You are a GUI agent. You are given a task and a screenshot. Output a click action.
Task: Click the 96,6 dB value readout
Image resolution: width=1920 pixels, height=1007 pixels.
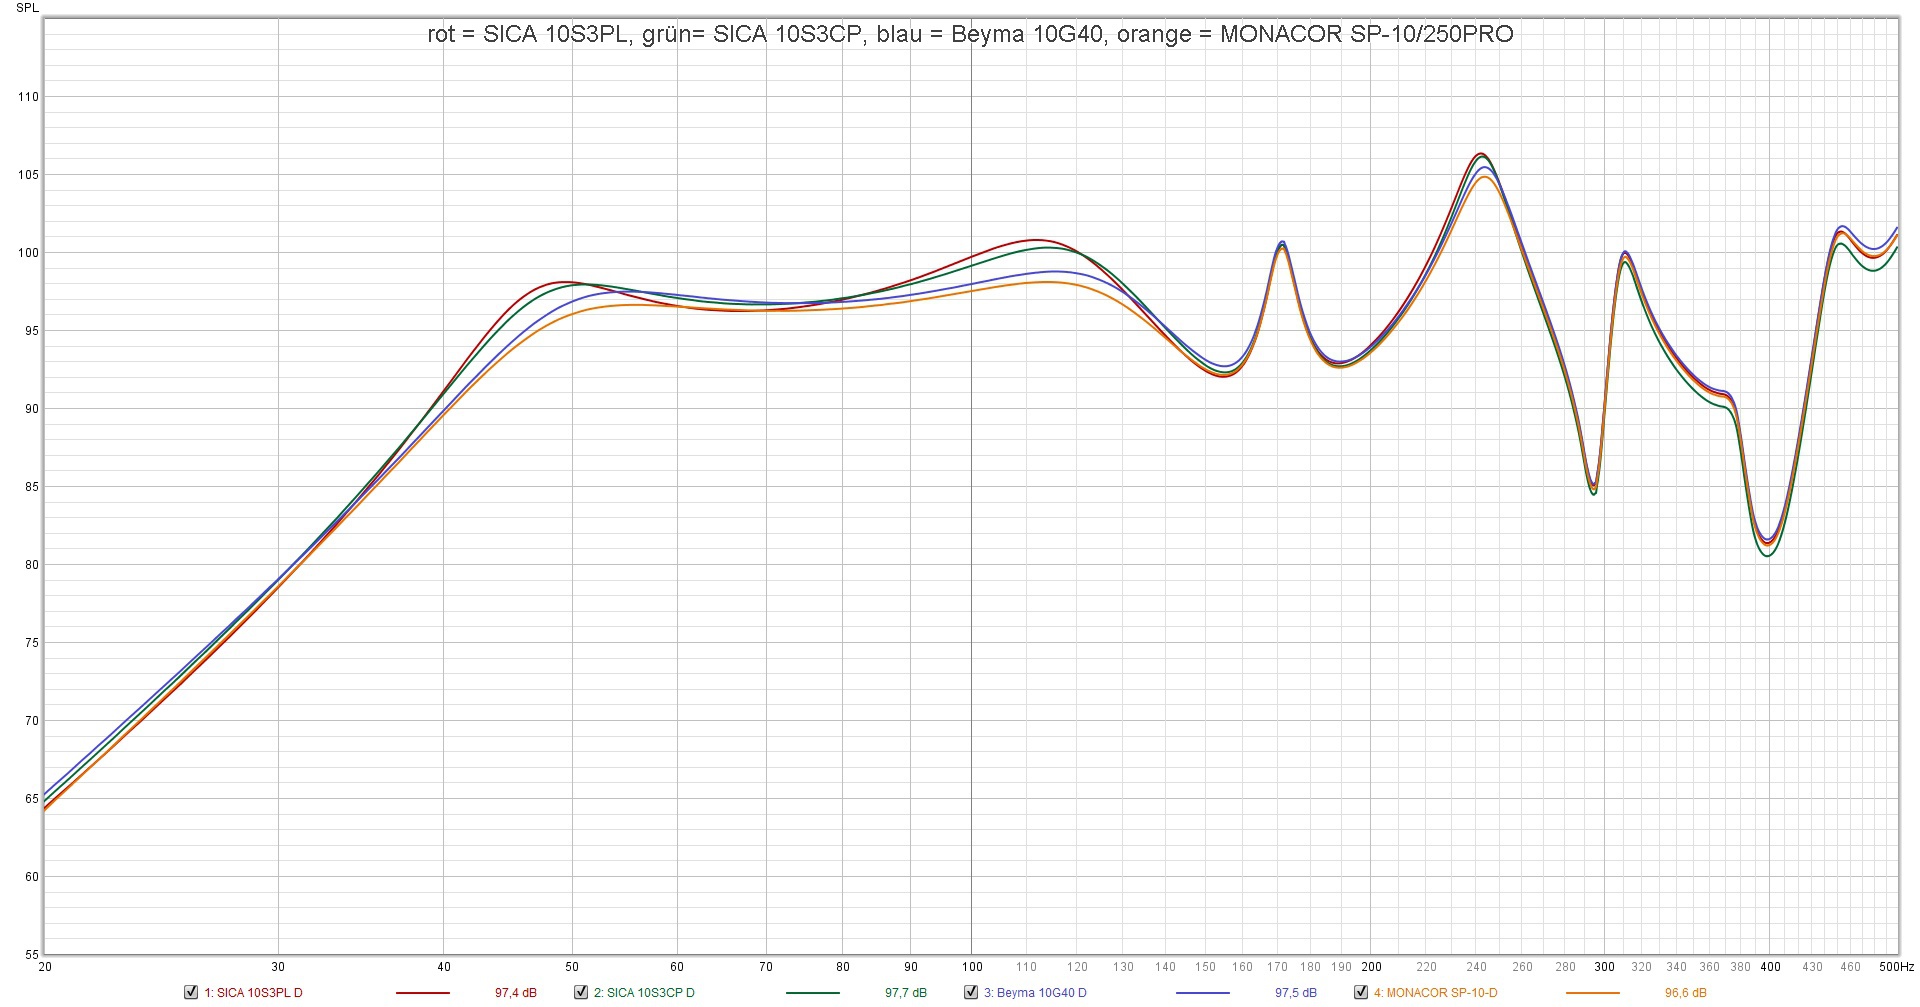tap(1686, 993)
